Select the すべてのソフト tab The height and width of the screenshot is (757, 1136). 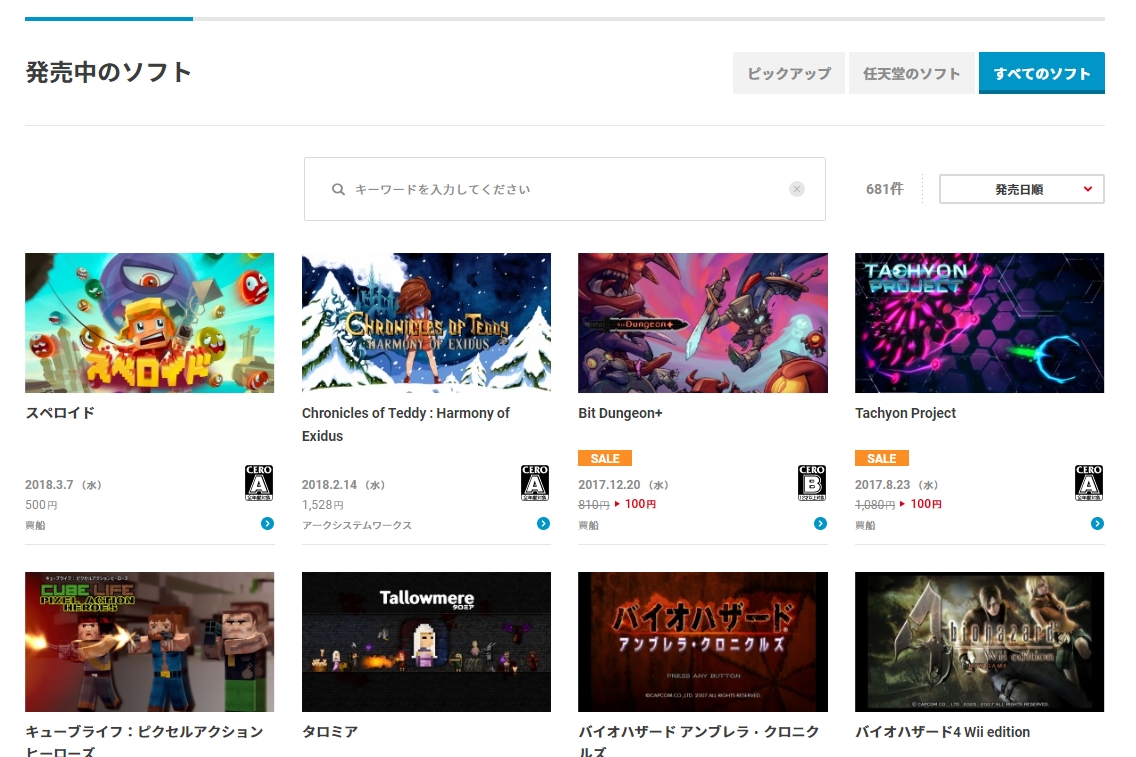tap(1041, 72)
